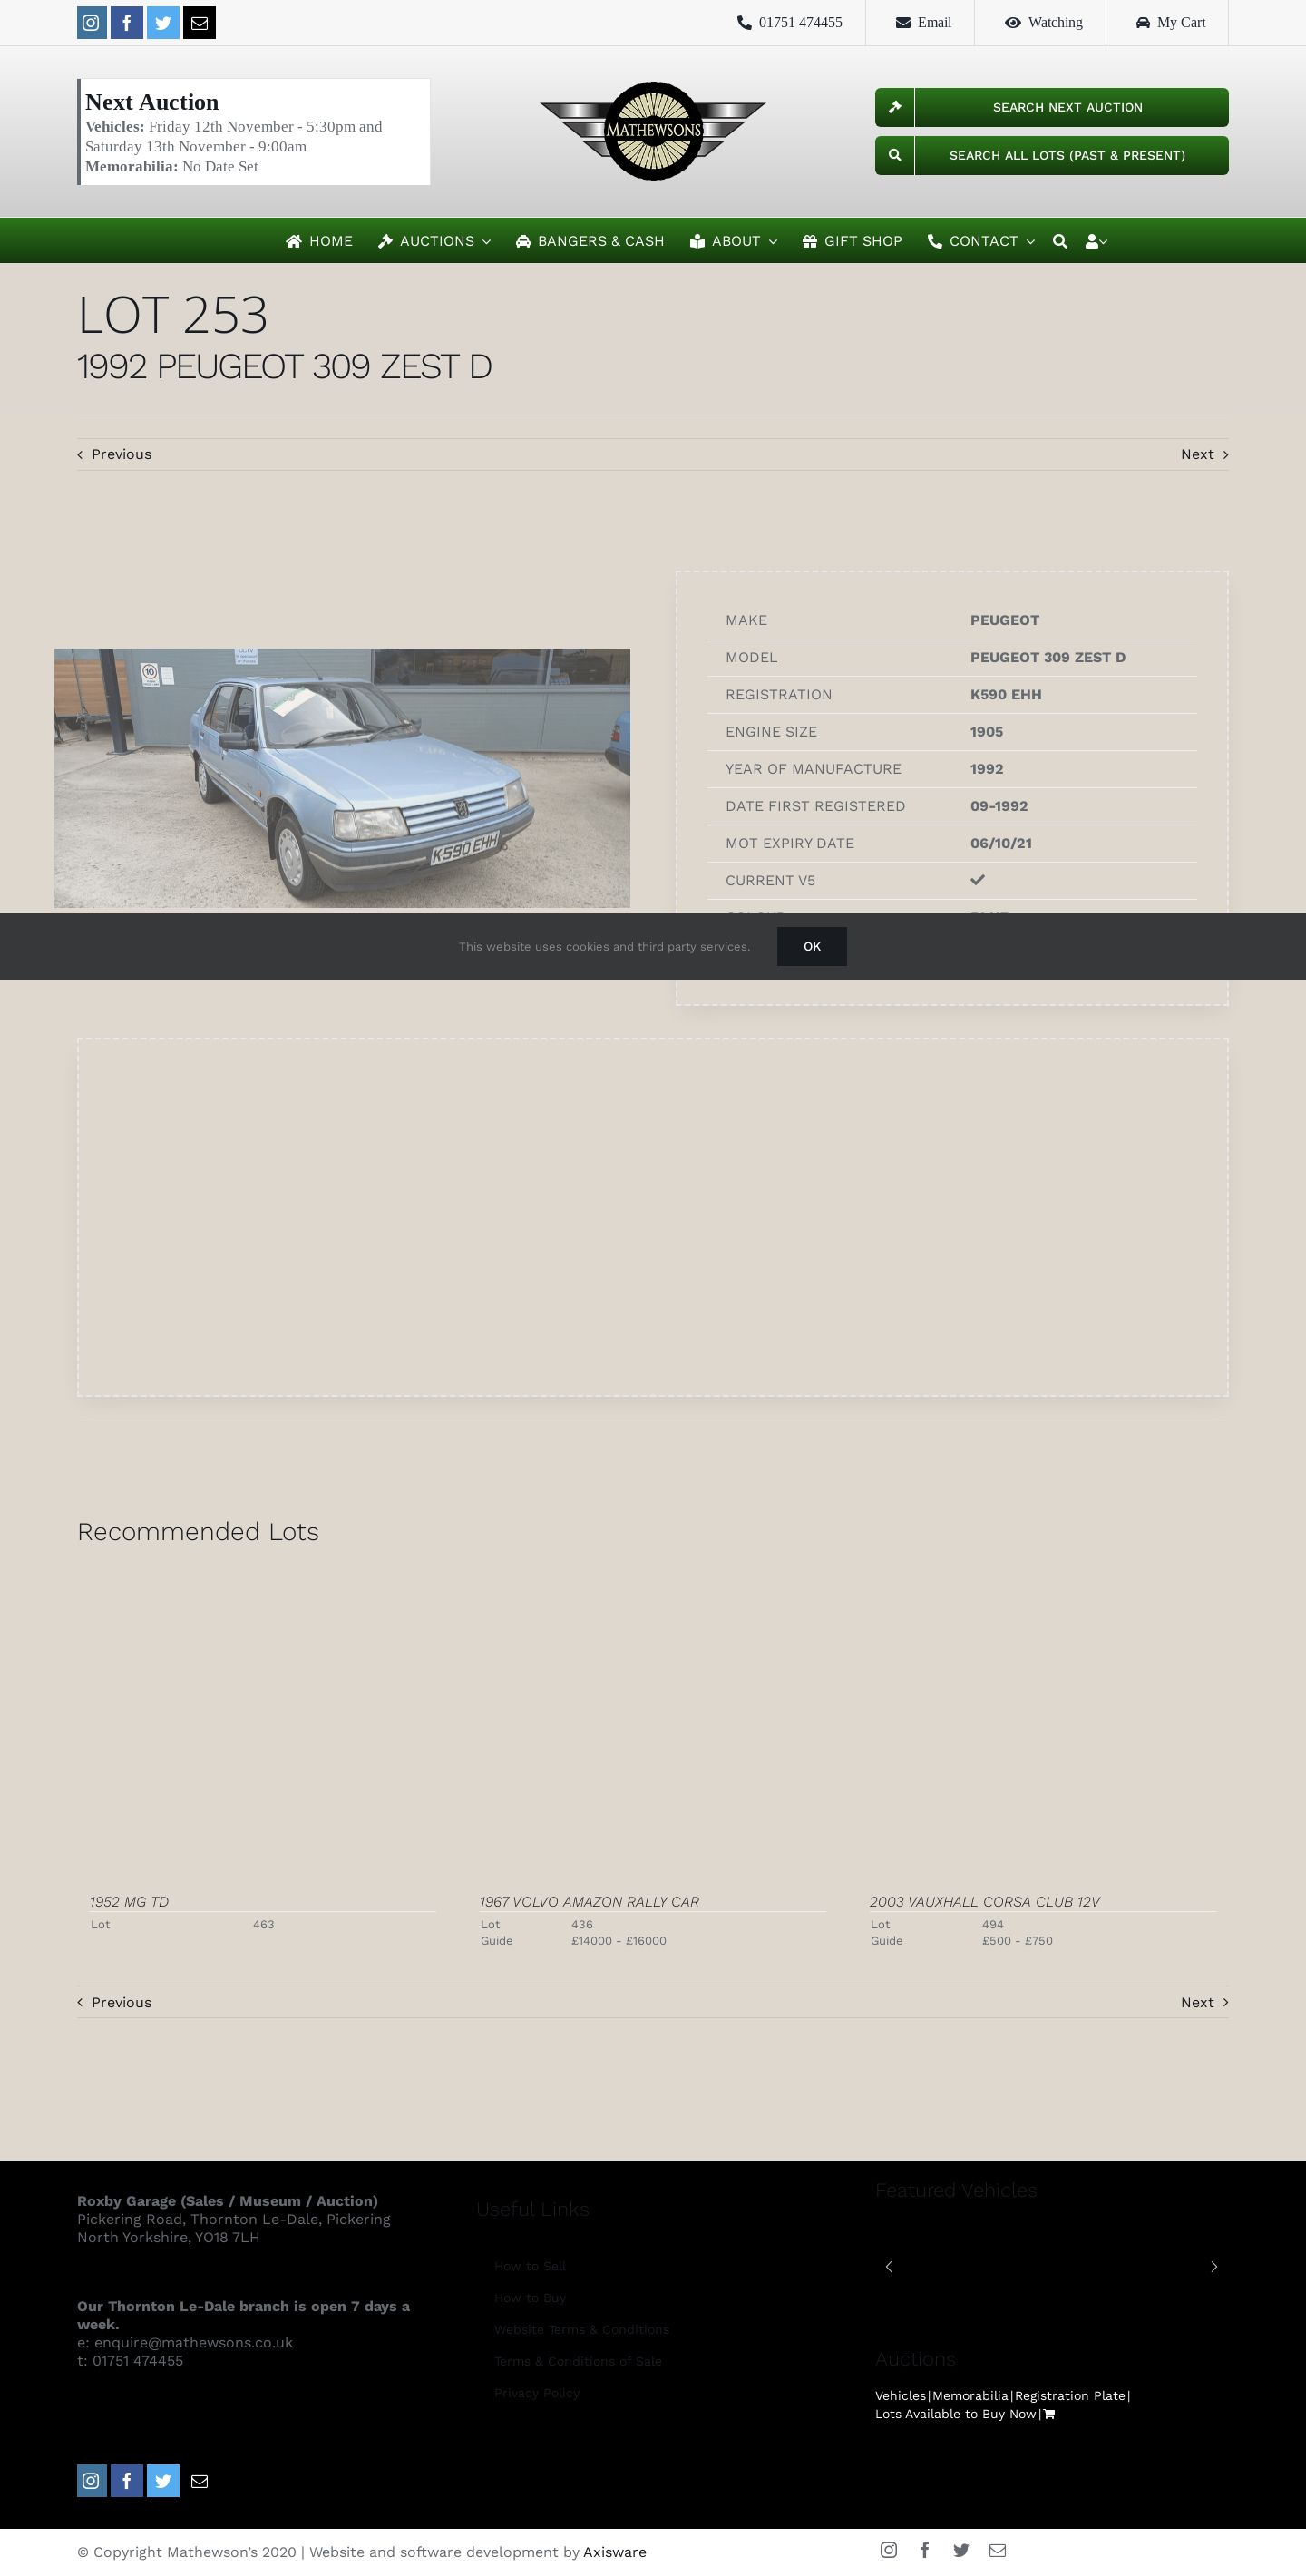Open Lots Available to Buy Now link
This screenshot has height=2576, width=1306.
(955, 2414)
